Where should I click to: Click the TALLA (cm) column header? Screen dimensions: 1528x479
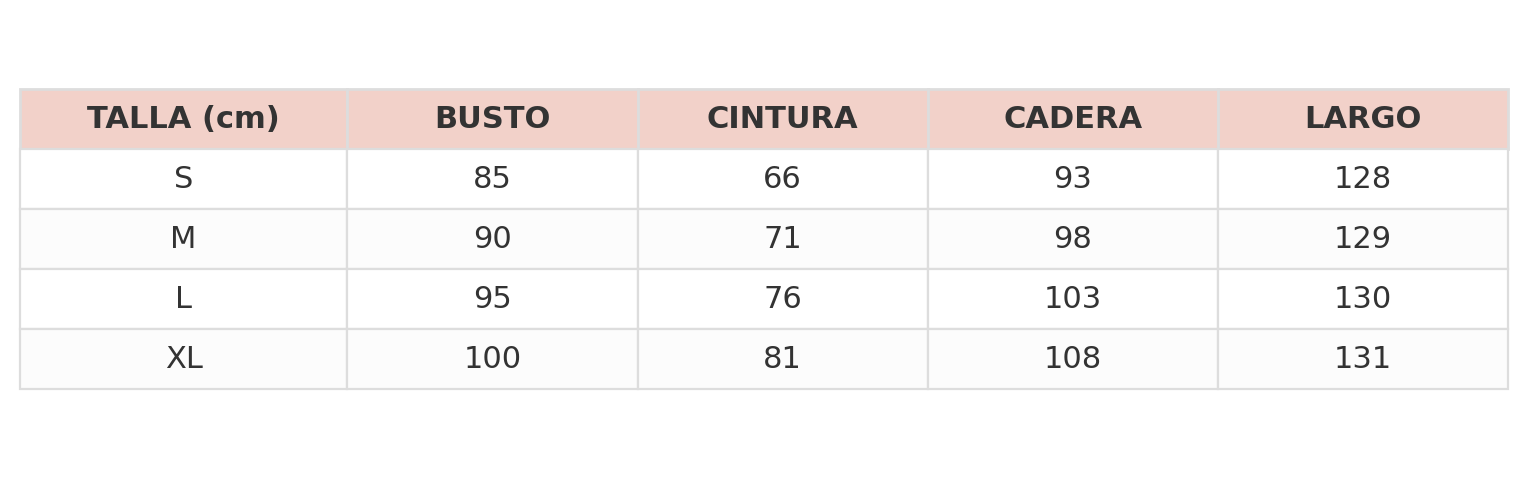point(183,119)
